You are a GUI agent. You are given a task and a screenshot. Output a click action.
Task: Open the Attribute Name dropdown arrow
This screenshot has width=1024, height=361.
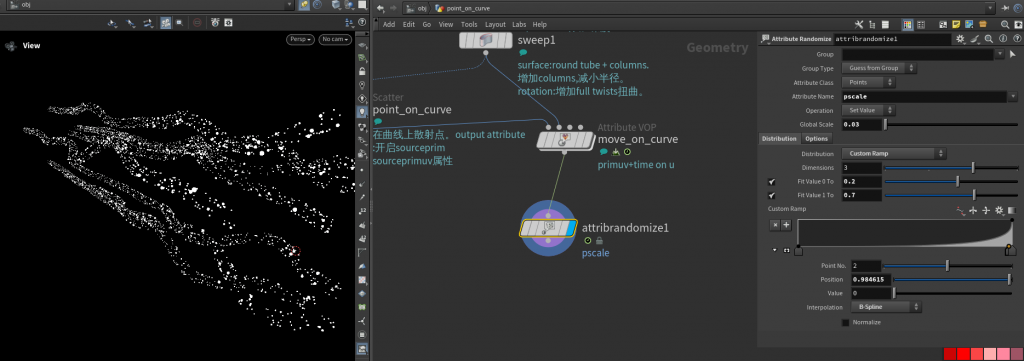[x=1013, y=97]
